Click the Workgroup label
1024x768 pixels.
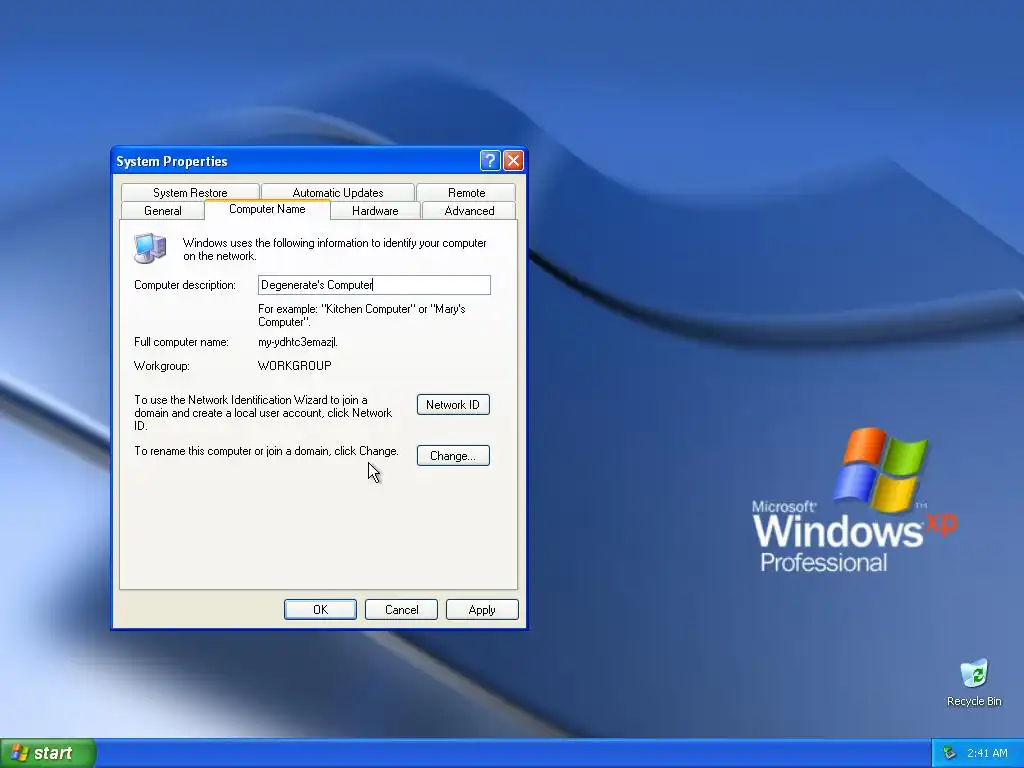(x=162, y=366)
